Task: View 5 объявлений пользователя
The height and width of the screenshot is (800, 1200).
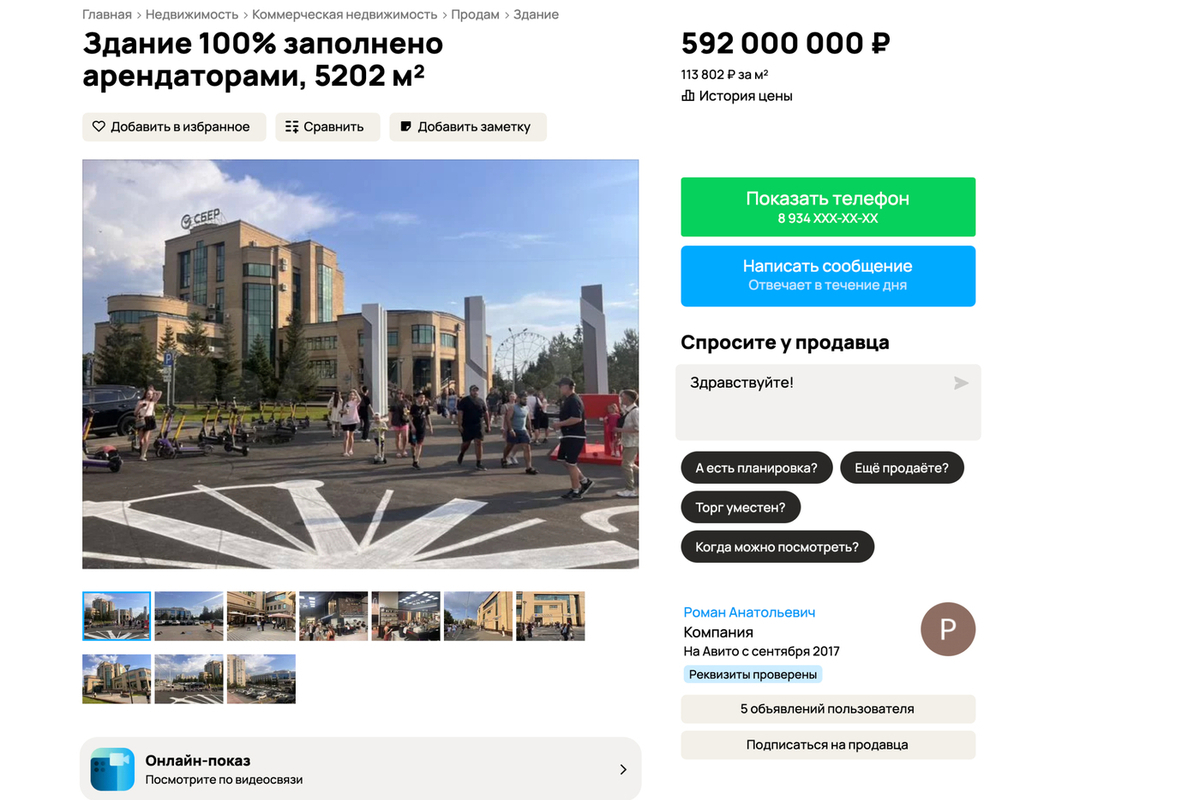Action: (828, 709)
